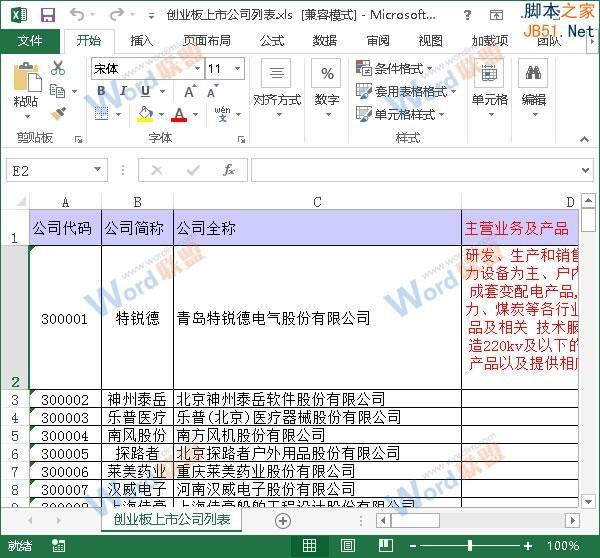
Task: Switch to Page Break Preview
Action: pos(385,545)
